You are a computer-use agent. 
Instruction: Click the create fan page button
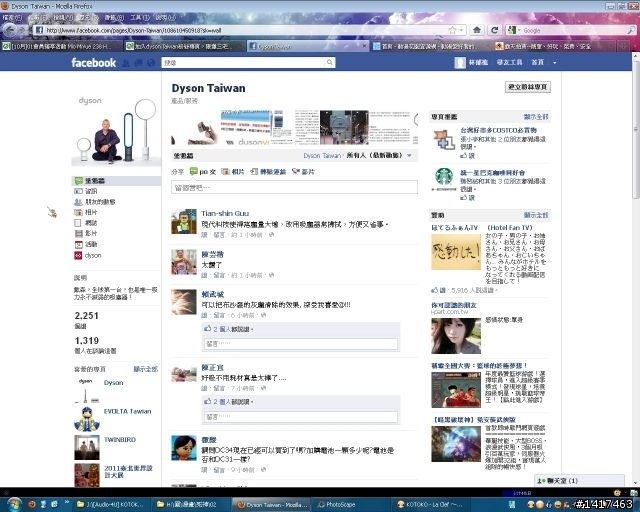(x=528, y=87)
